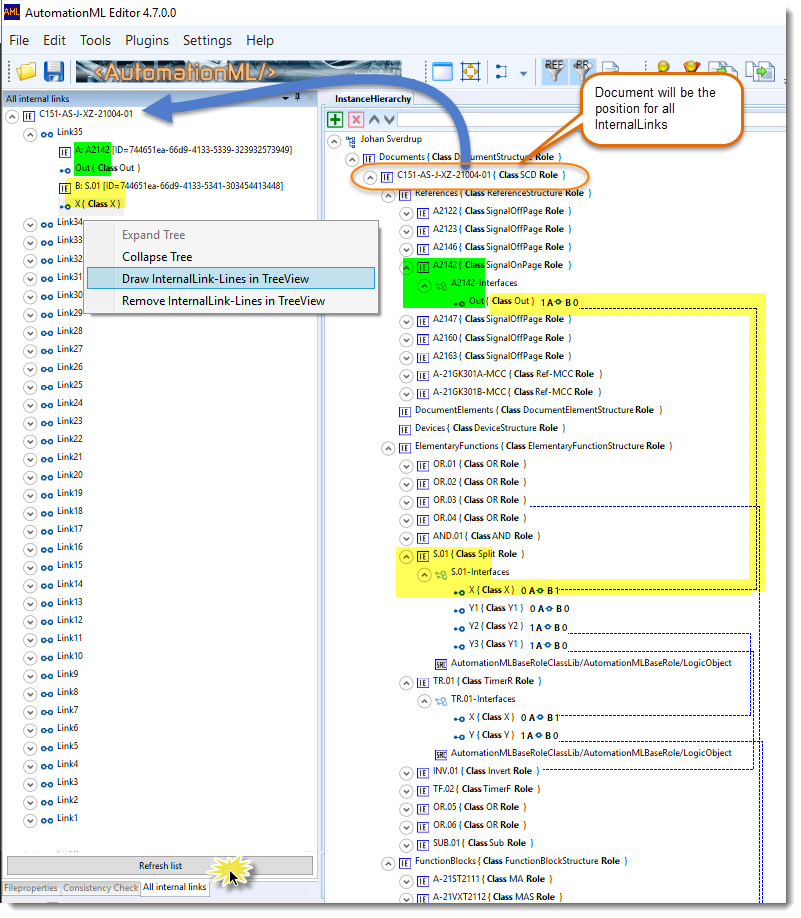This screenshot has height=918, width=801.
Task: Move the element up with the up arrow icon
Action: 374,120
